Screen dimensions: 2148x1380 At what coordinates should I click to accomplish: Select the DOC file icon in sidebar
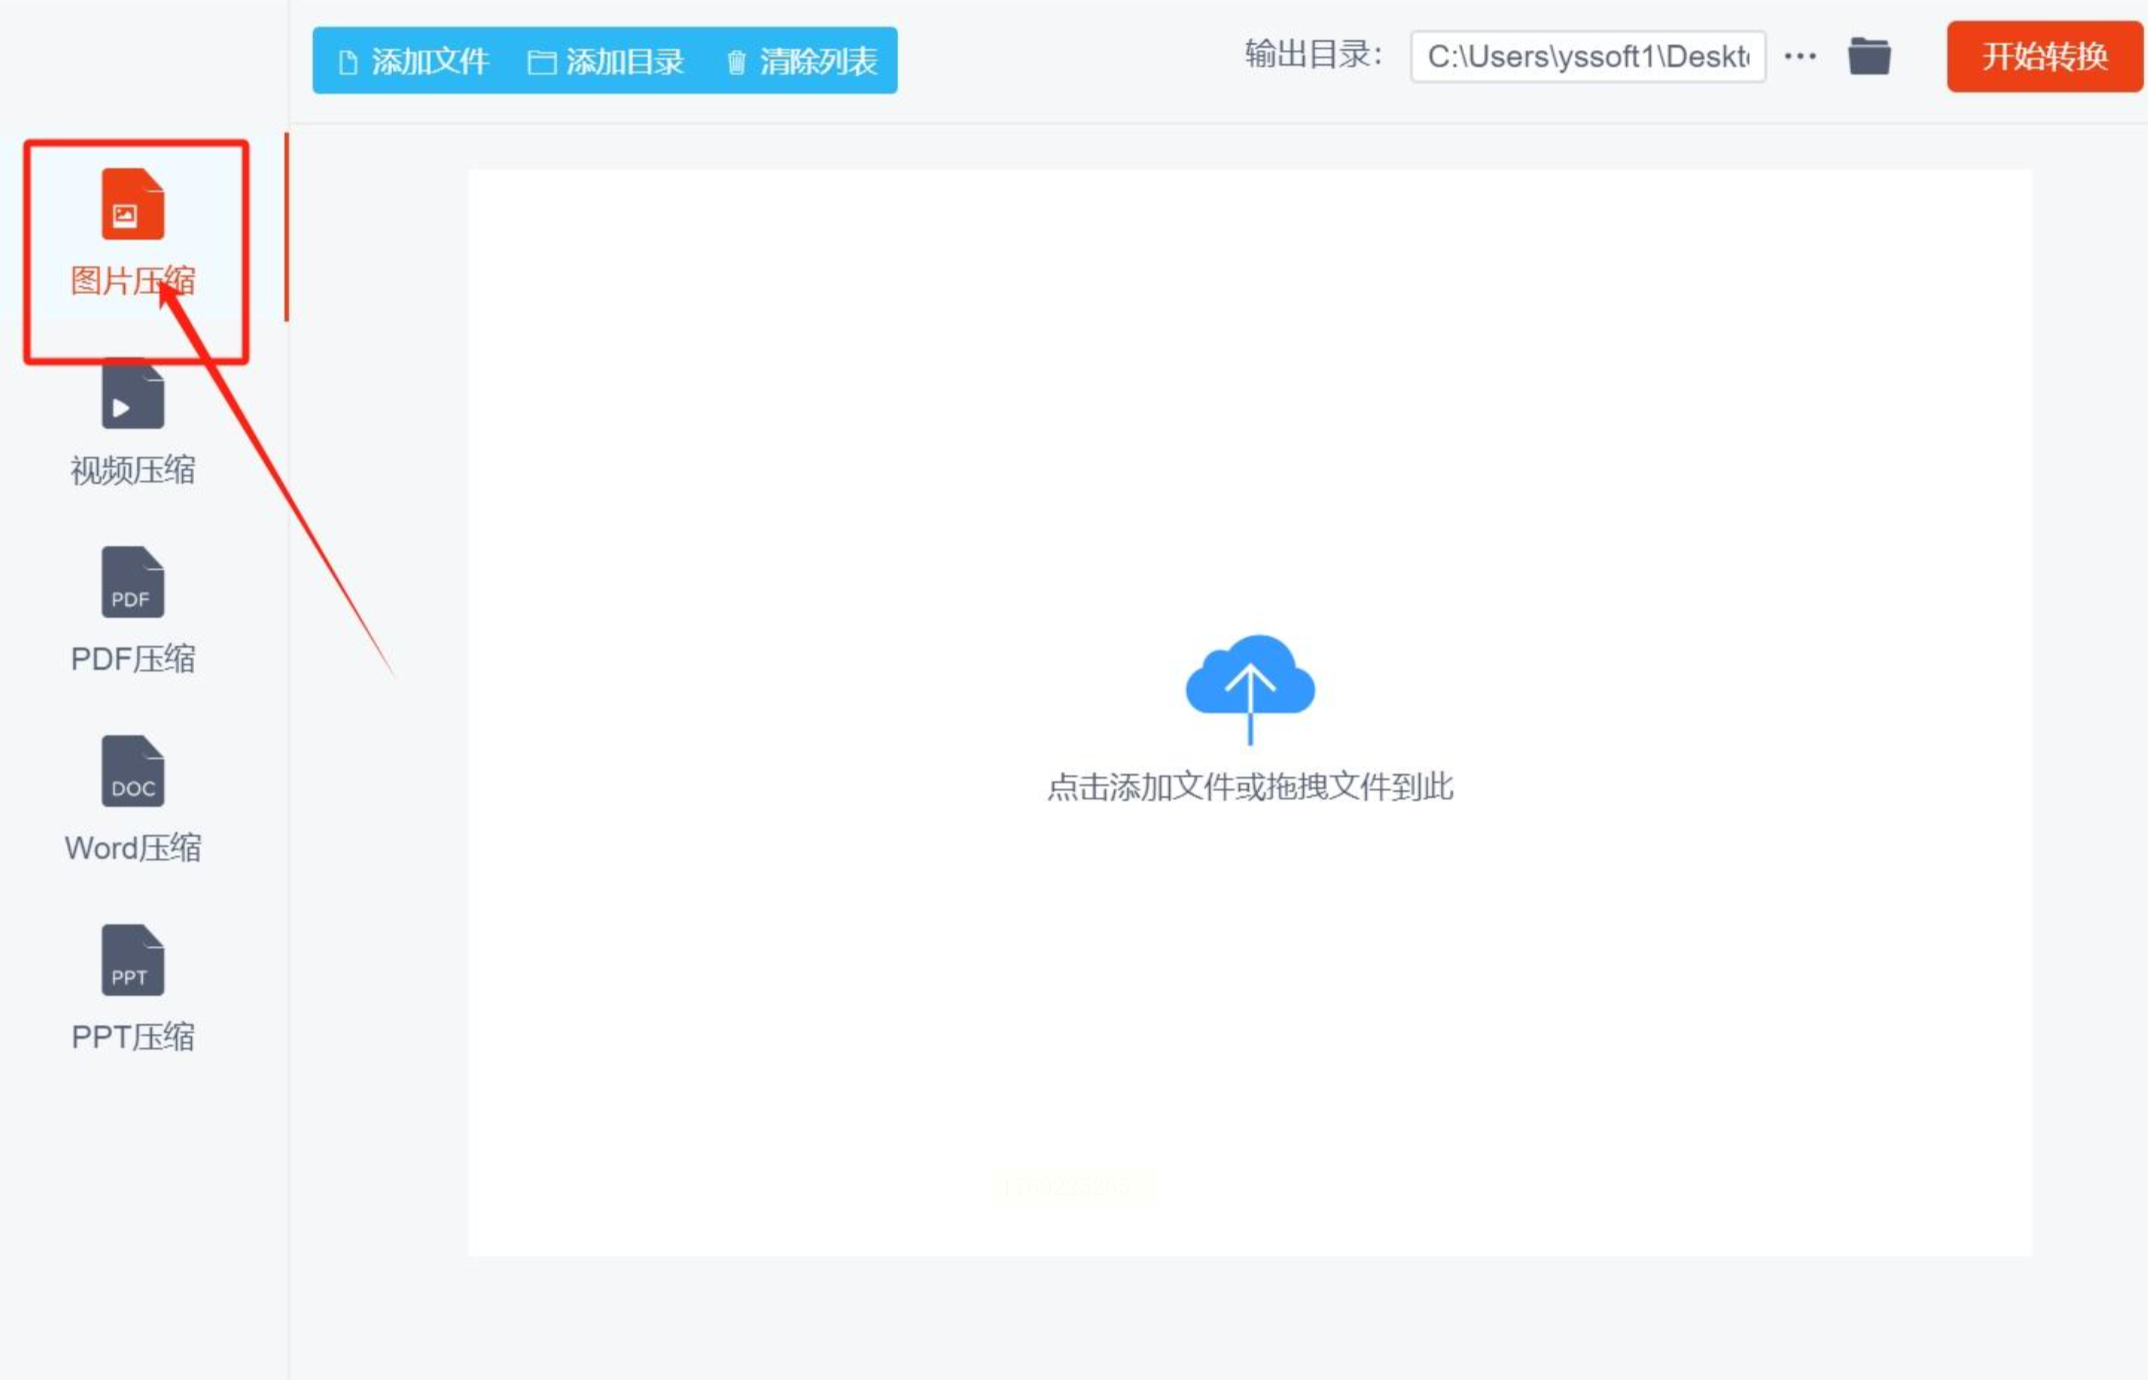[132, 771]
